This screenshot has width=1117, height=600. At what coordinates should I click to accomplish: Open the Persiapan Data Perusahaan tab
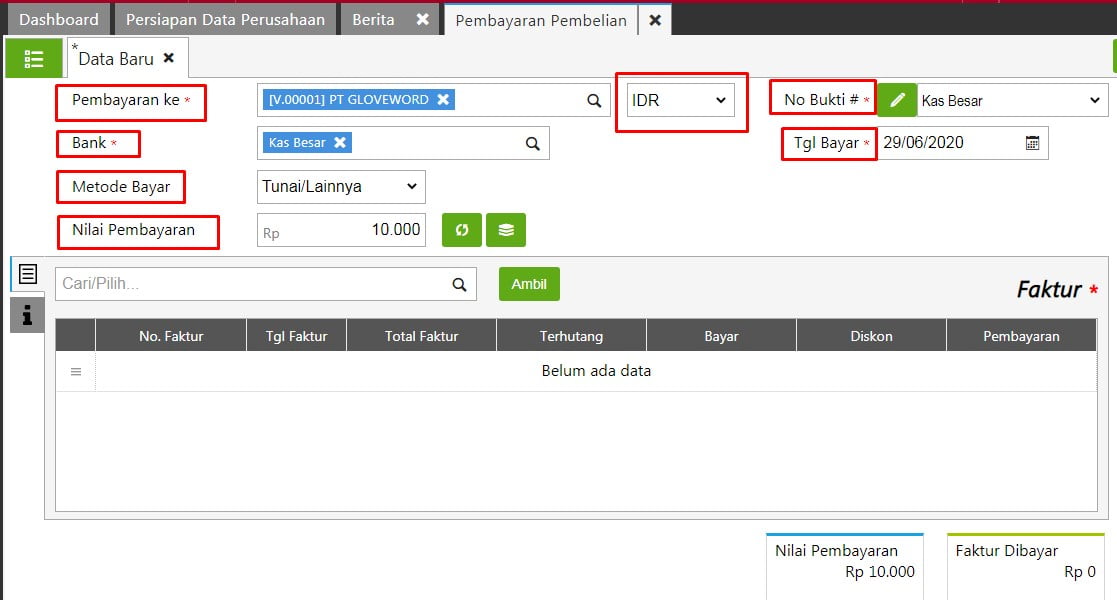(225, 19)
